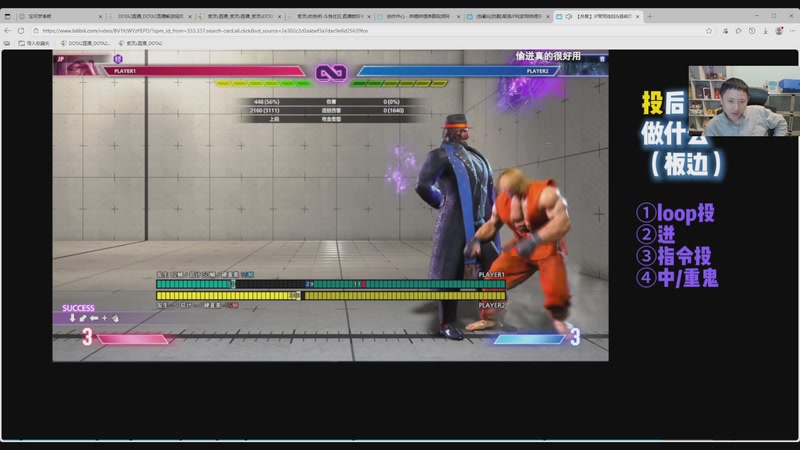Open the favorites list icon
The image size is (800, 450).
coord(738,31)
